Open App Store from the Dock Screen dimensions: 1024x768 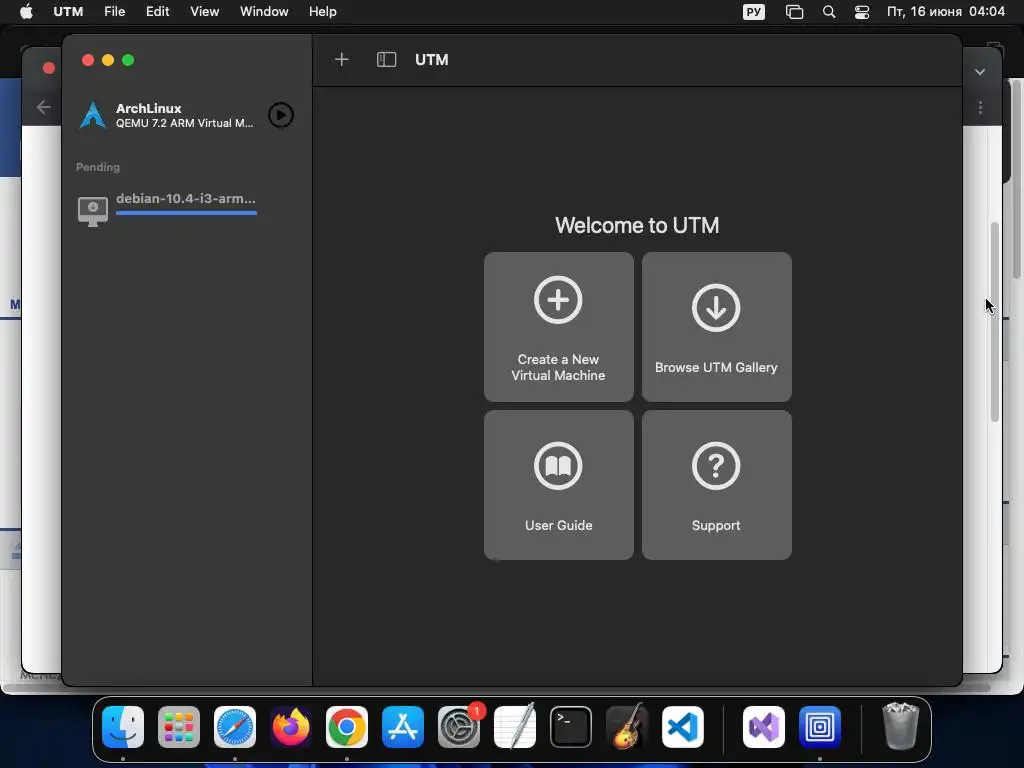tap(403, 727)
